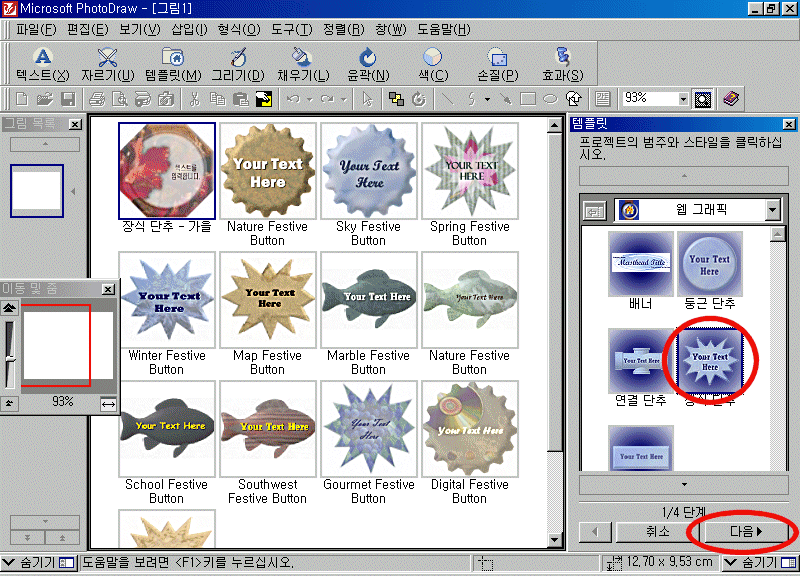Open the 편집(E) menu
The image size is (800, 576).
[88, 30]
